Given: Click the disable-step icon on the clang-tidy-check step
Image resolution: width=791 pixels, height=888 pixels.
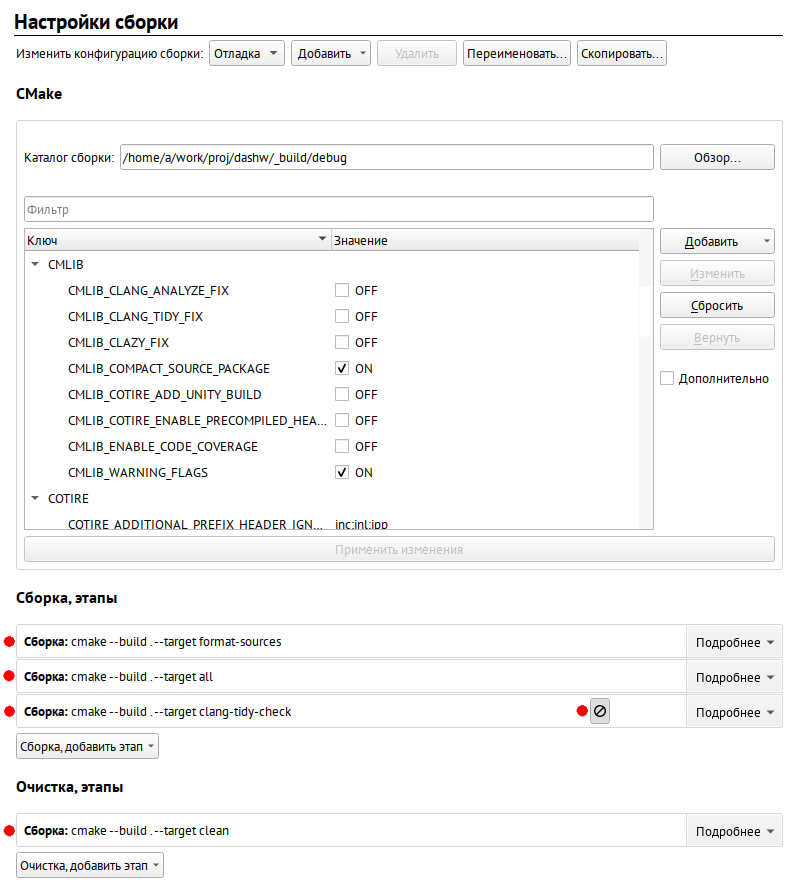Looking at the screenshot, I should click(600, 711).
